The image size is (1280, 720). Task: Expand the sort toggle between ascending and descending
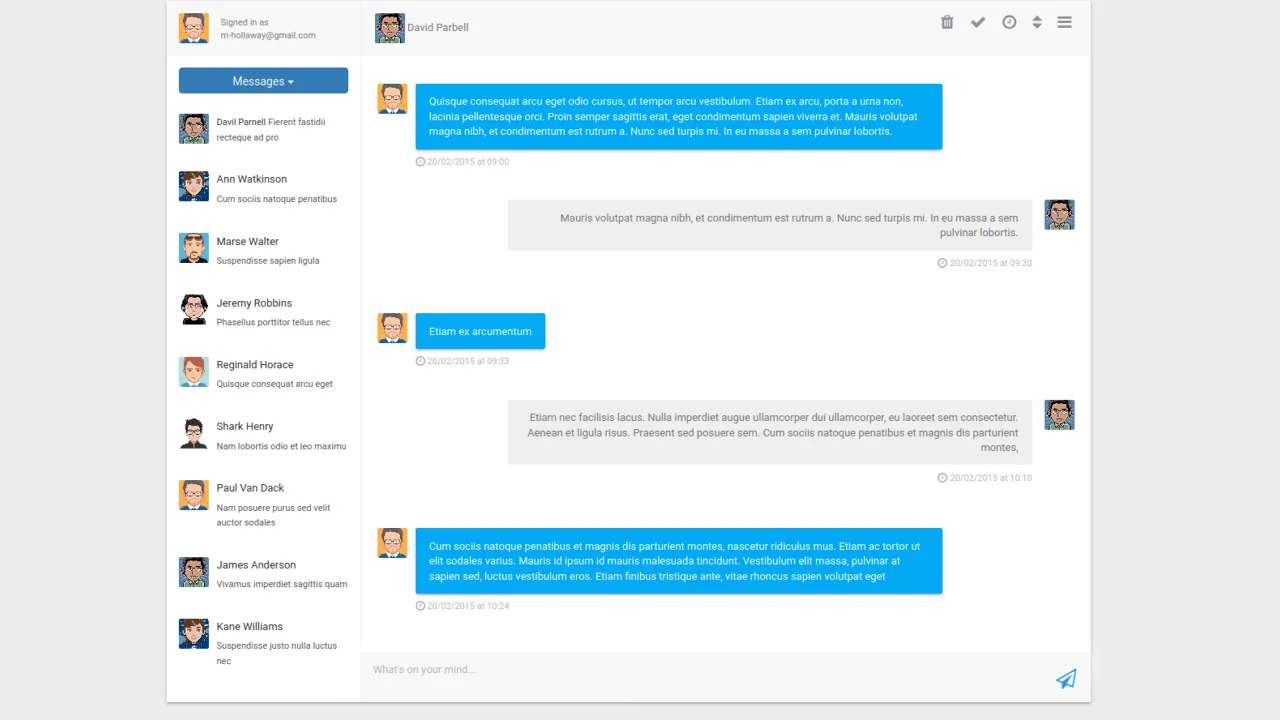(1037, 21)
